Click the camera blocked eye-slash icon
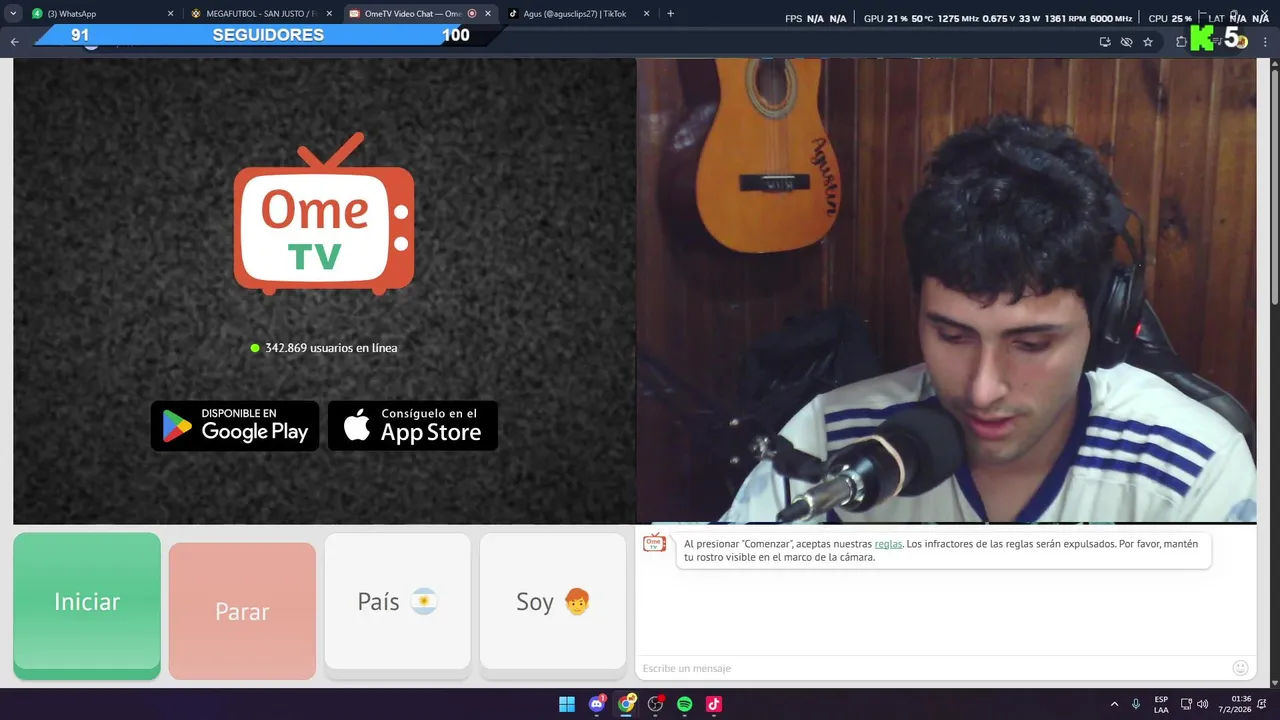This screenshot has height=720, width=1280. [x=1126, y=42]
